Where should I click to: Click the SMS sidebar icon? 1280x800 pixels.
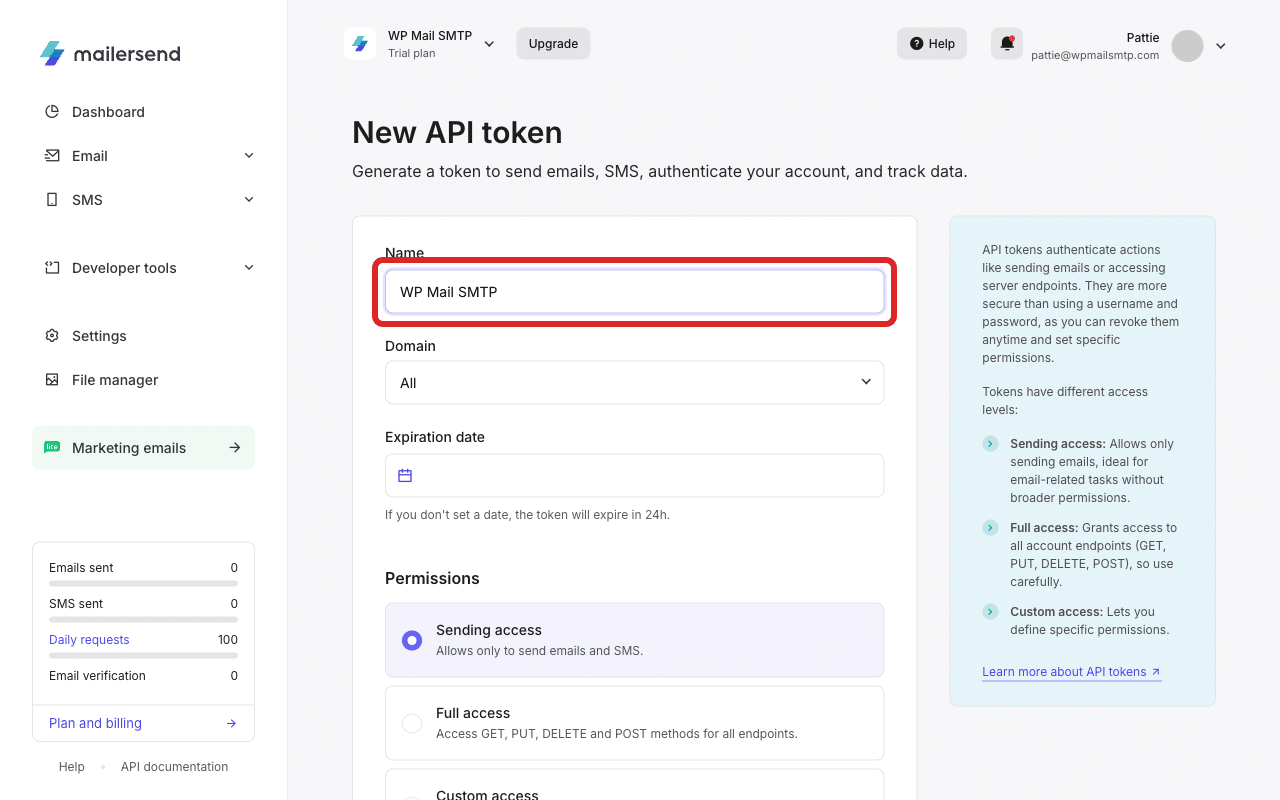point(51,199)
